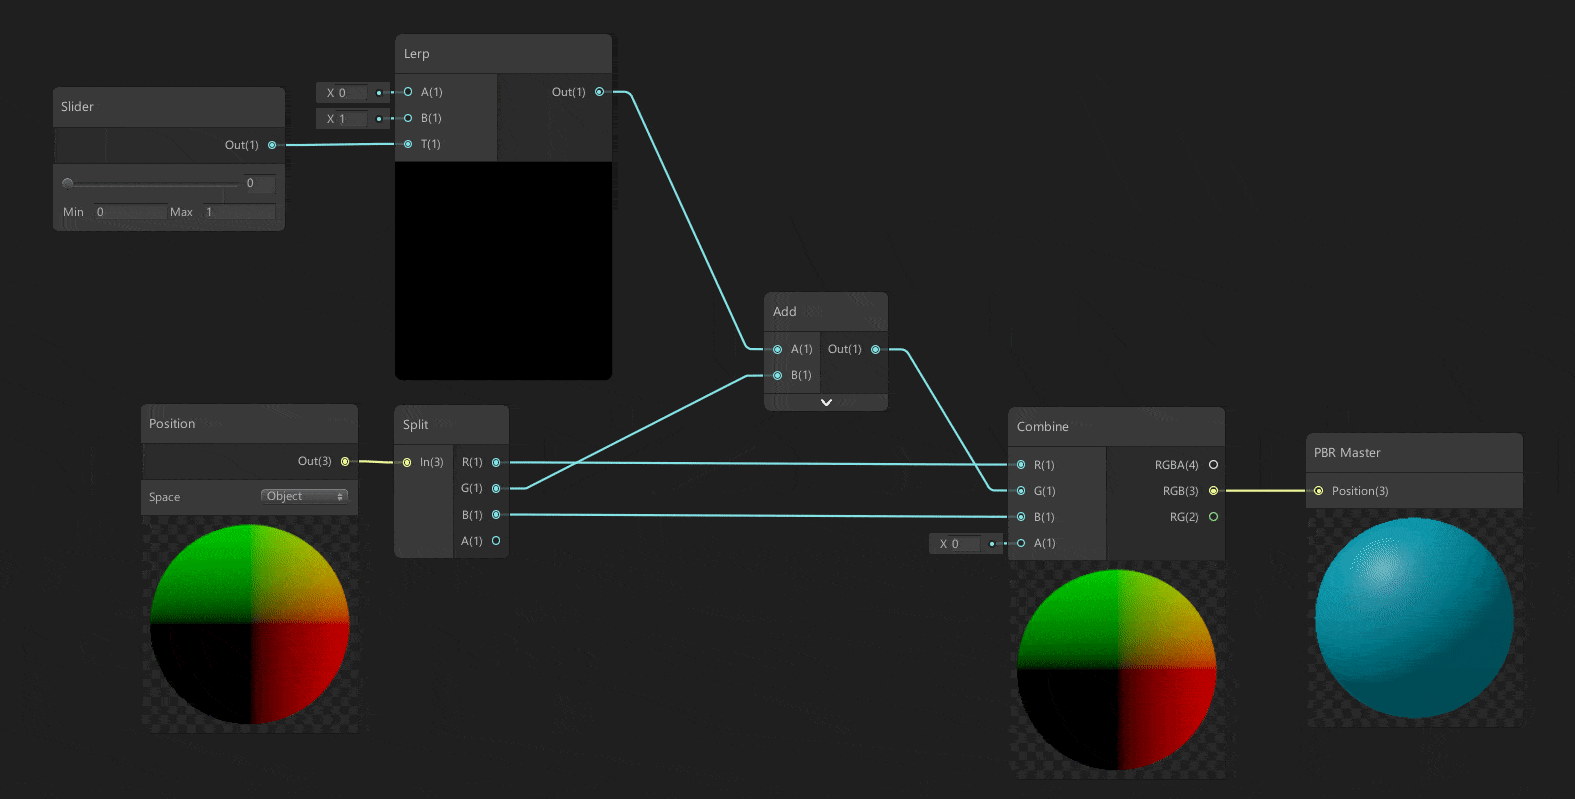Click the Combine node RG(2) output port
Image resolution: width=1575 pixels, height=799 pixels.
tap(1213, 517)
